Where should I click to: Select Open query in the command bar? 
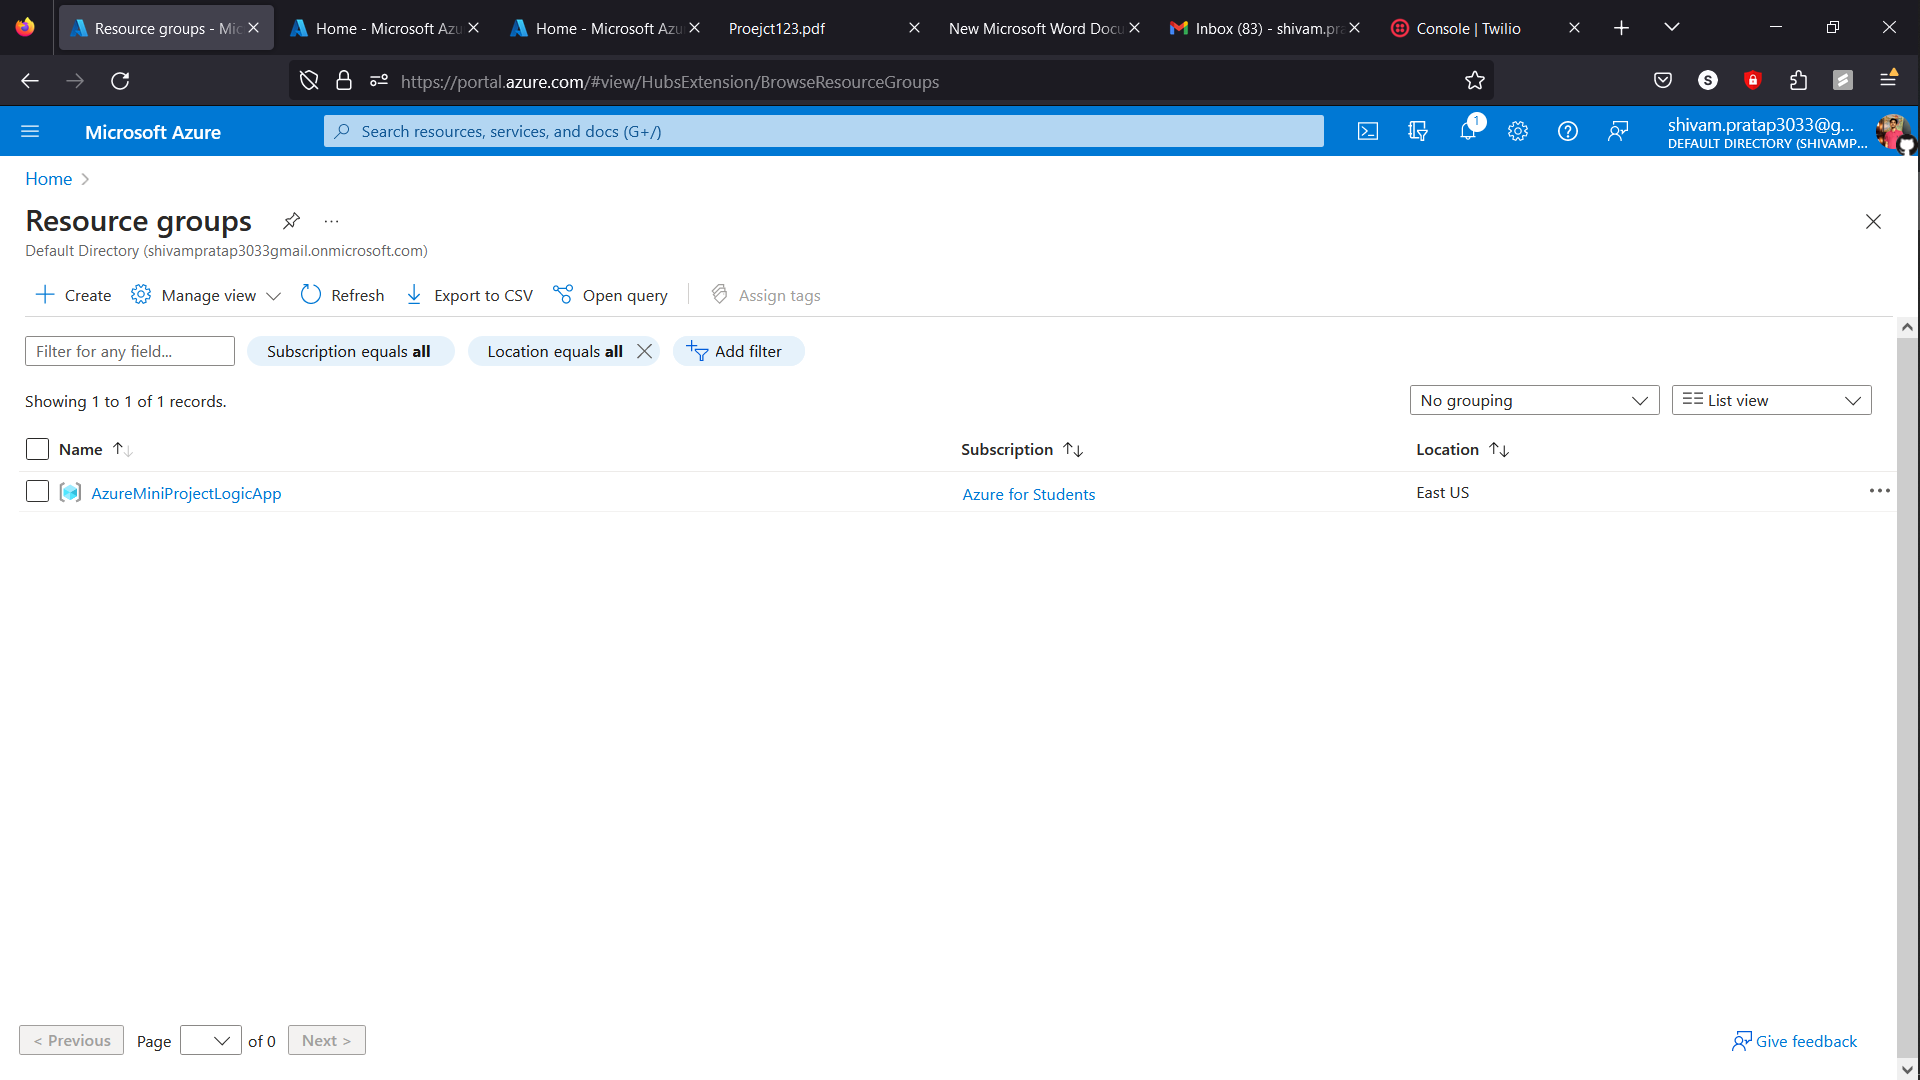coord(610,295)
